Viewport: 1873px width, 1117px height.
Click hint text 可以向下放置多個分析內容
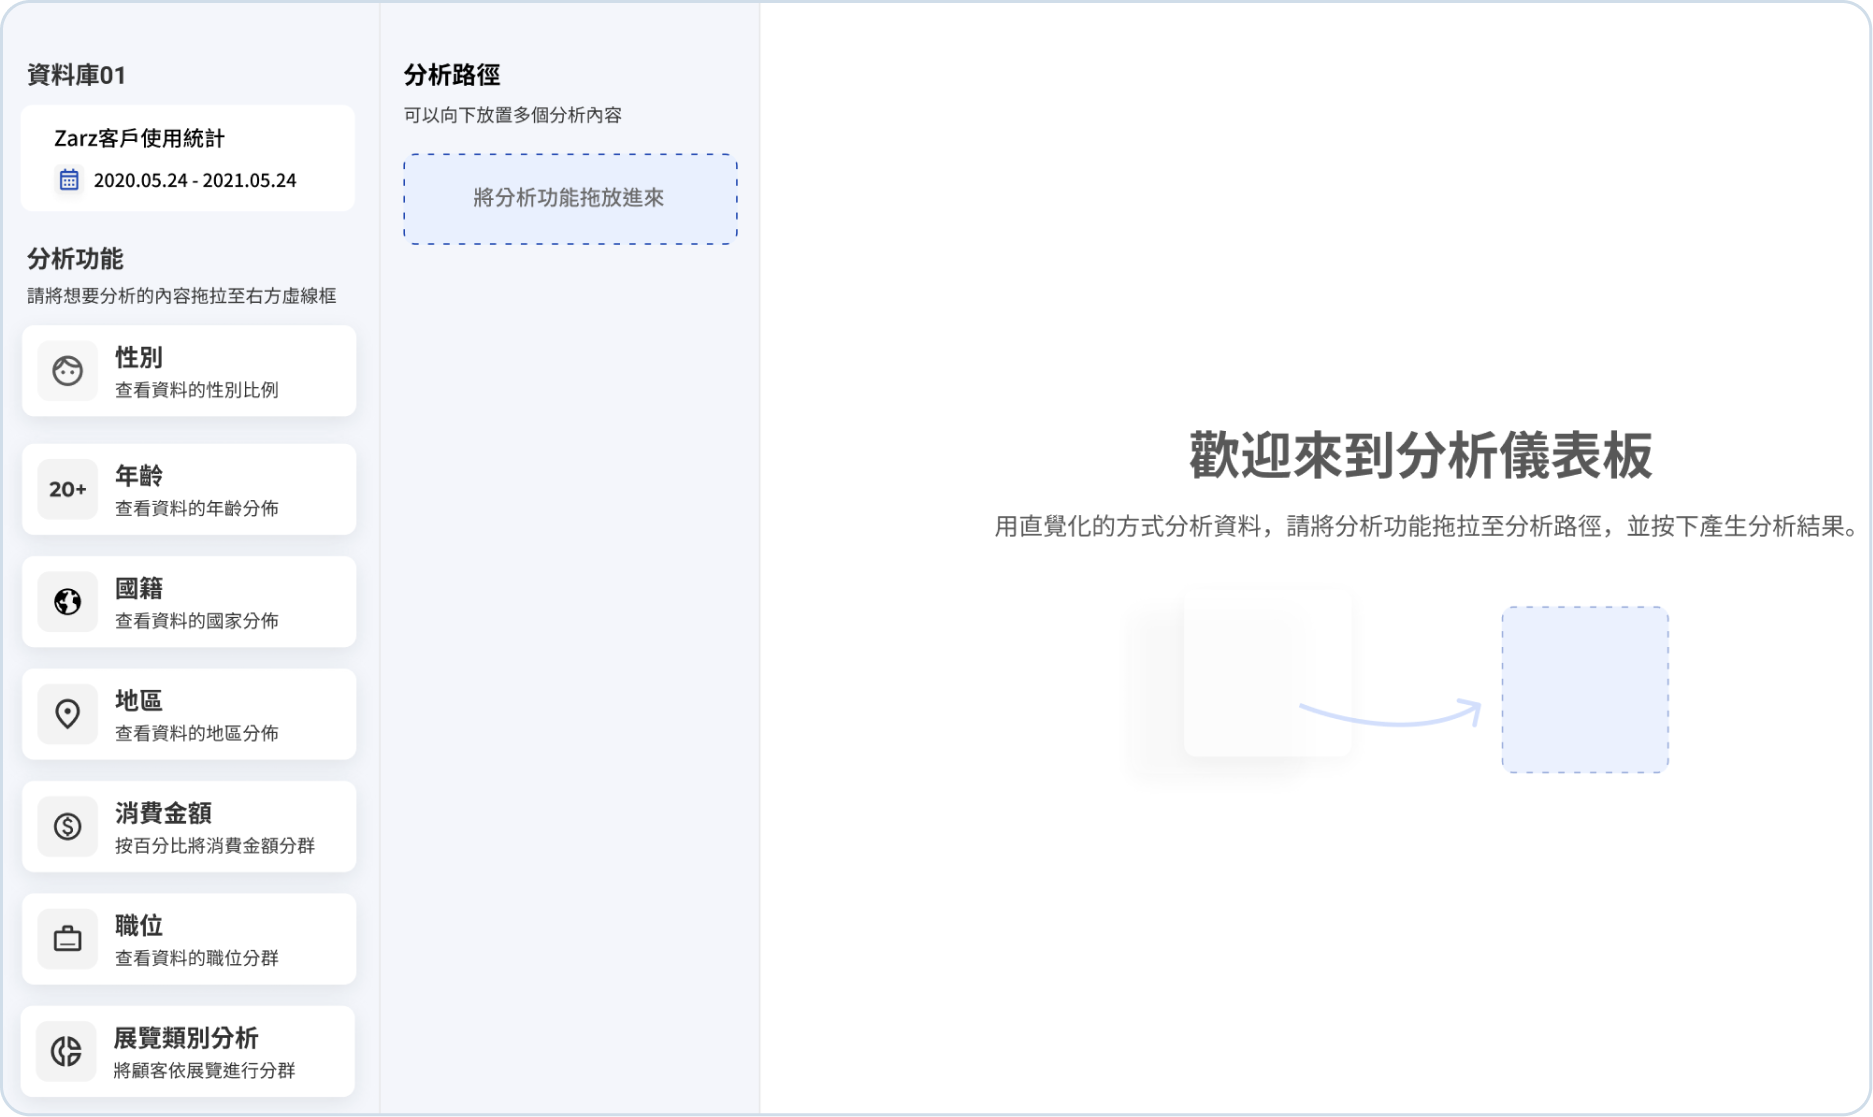click(x=513, y=115)
